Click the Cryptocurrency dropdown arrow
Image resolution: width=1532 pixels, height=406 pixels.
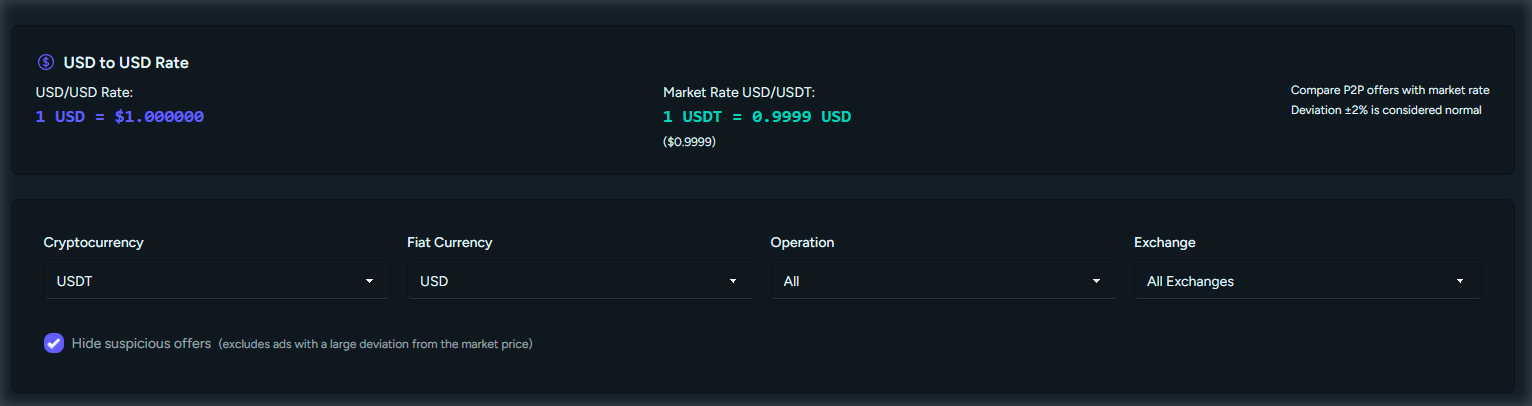tap(369, 281)
